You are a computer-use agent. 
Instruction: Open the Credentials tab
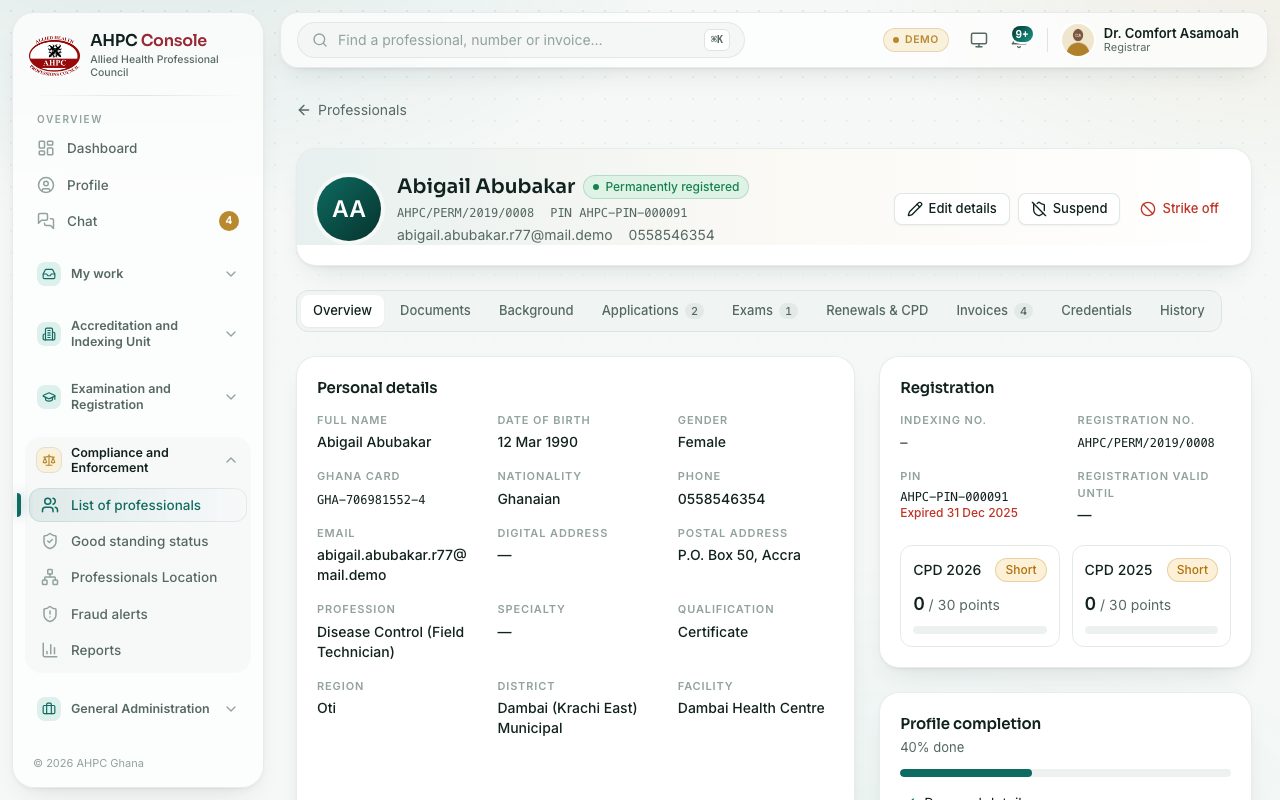pos(1096,310)
